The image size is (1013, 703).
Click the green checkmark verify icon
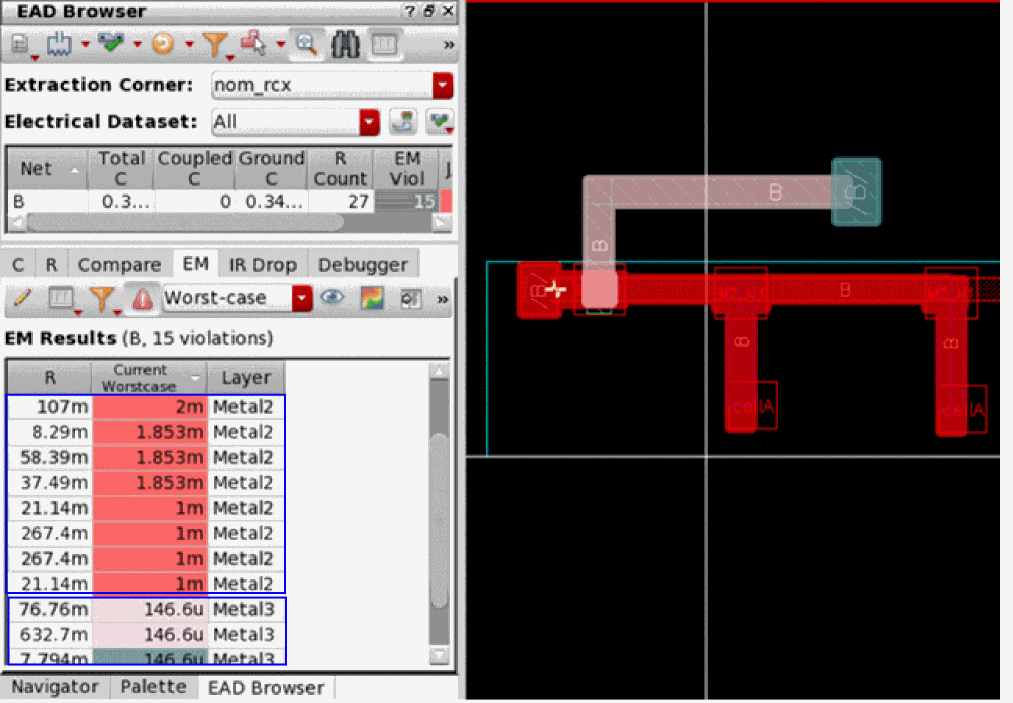(111, 44)
